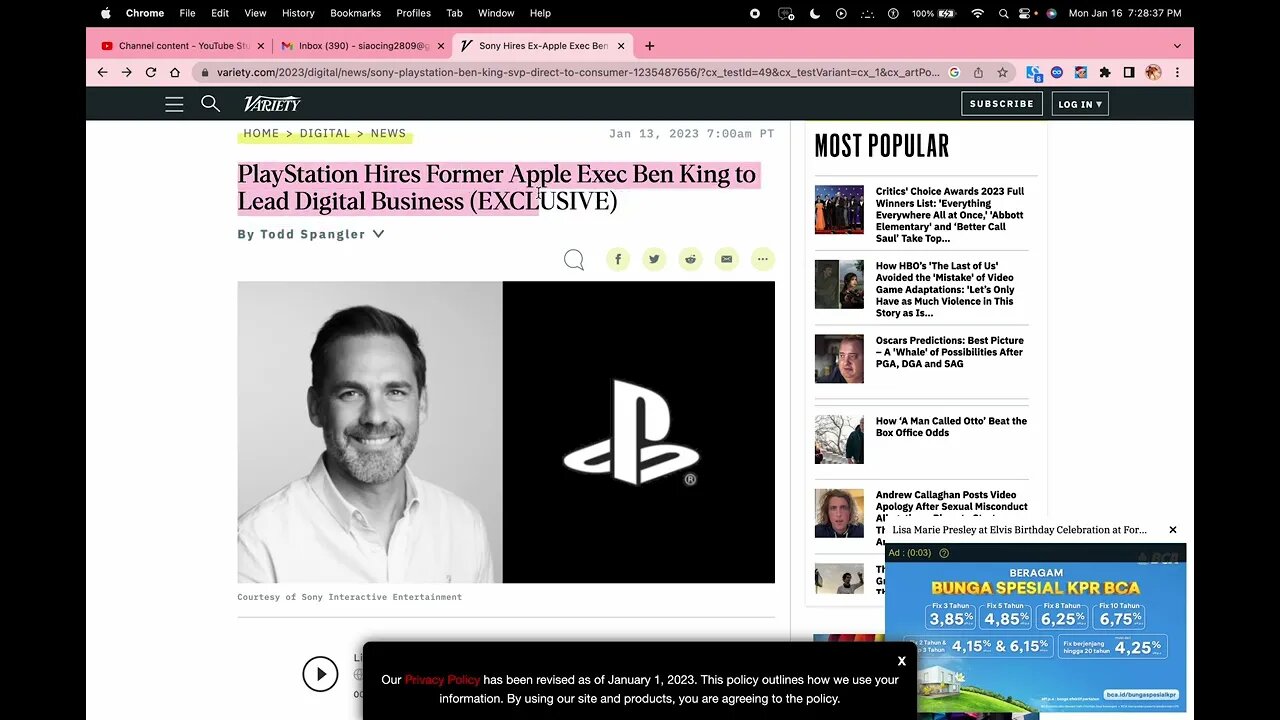Expand author Todd Spangler chevron
1280x720 pixels.
point(378,234)
